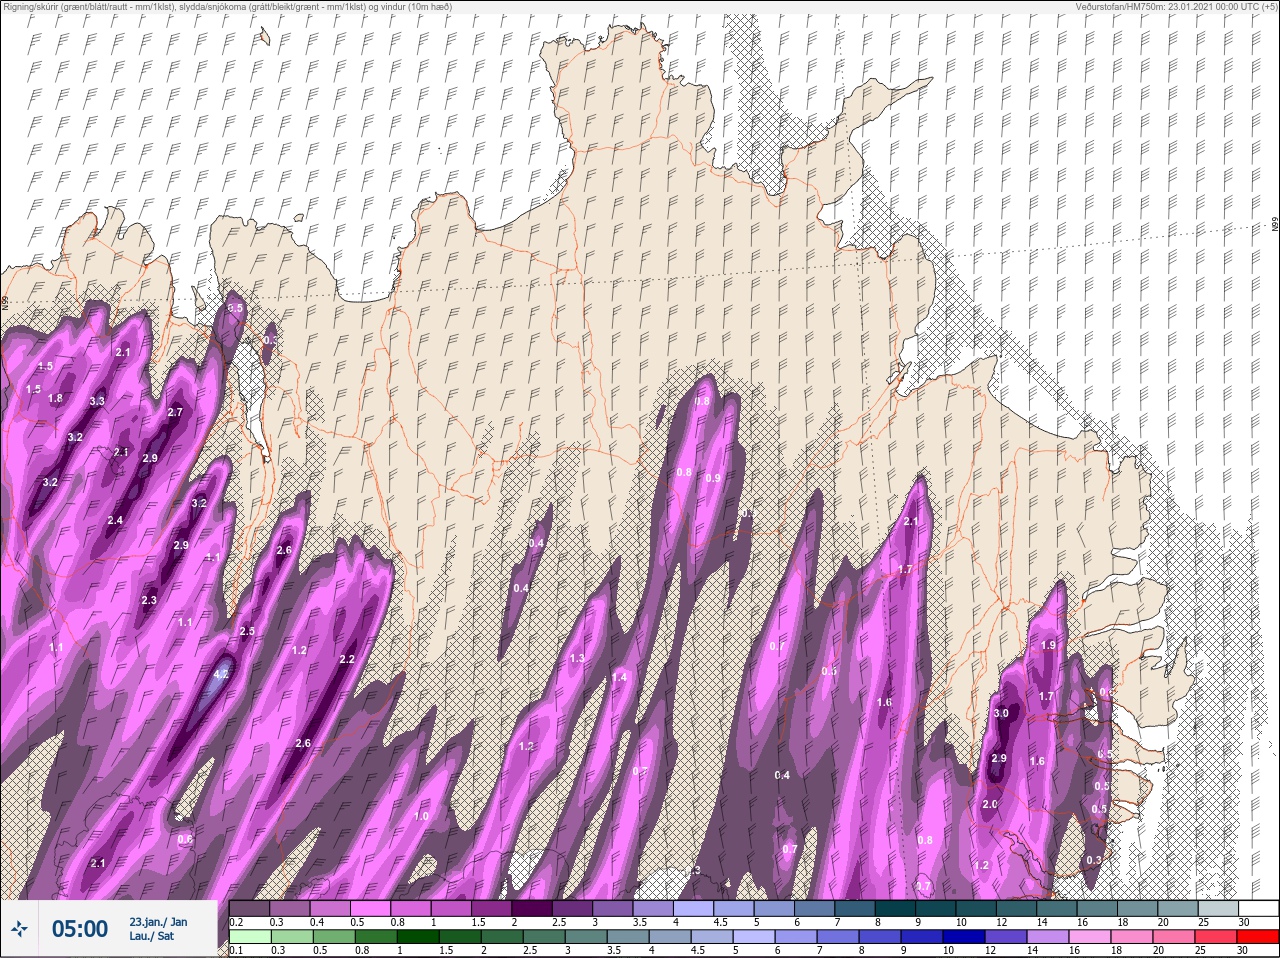Screen dimensions: 1280x958
Task: Click the 2.0 precipitation value on the map
Action: pos(990,804)
